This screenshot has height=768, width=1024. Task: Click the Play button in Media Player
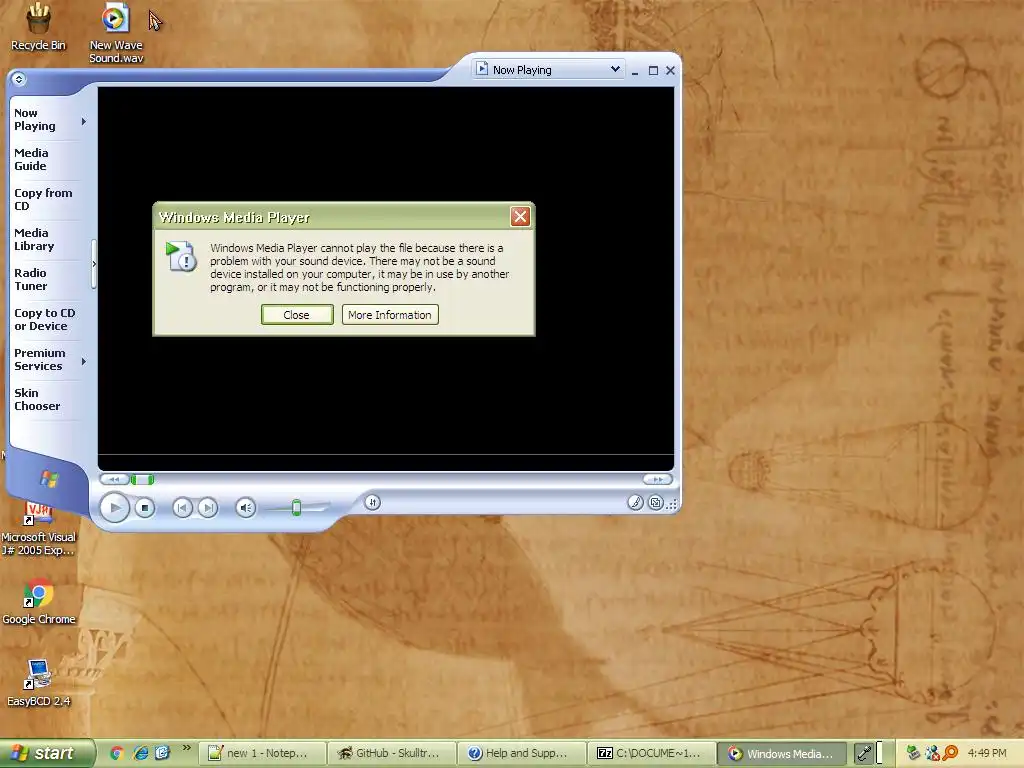click(115, 507)
